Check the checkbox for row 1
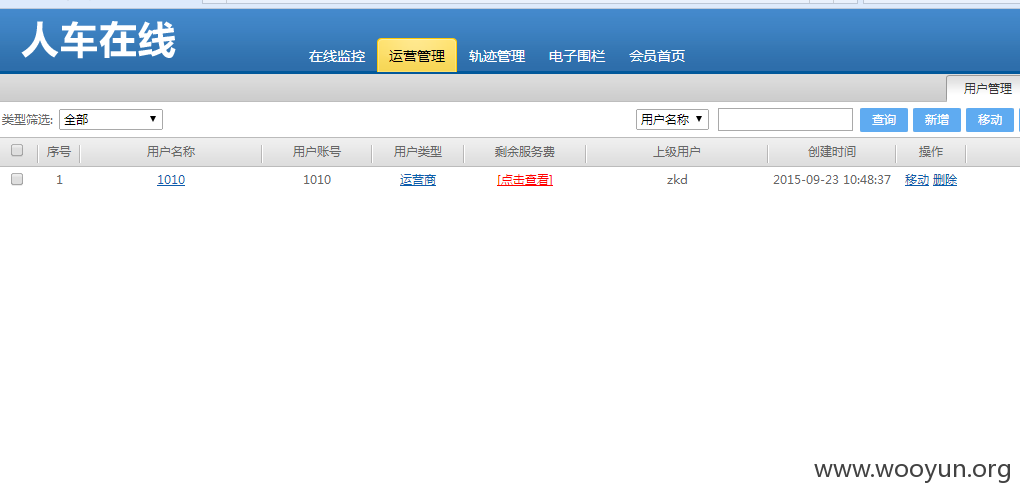The image size is (1020, 498). pos(17,179)
